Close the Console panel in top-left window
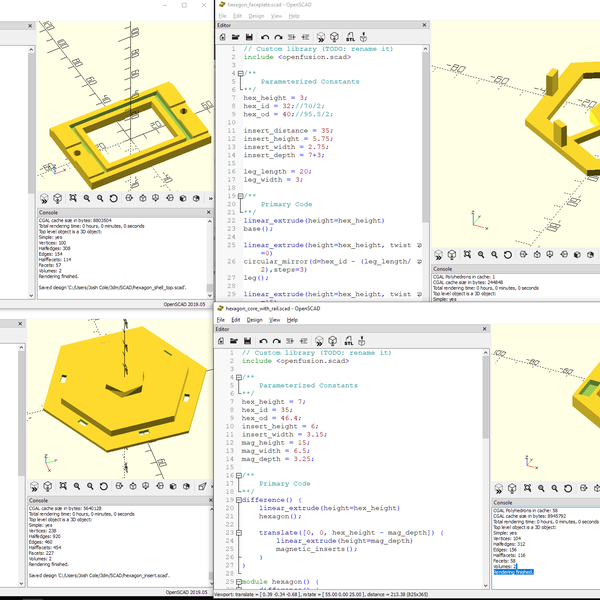 click(209, 212)
